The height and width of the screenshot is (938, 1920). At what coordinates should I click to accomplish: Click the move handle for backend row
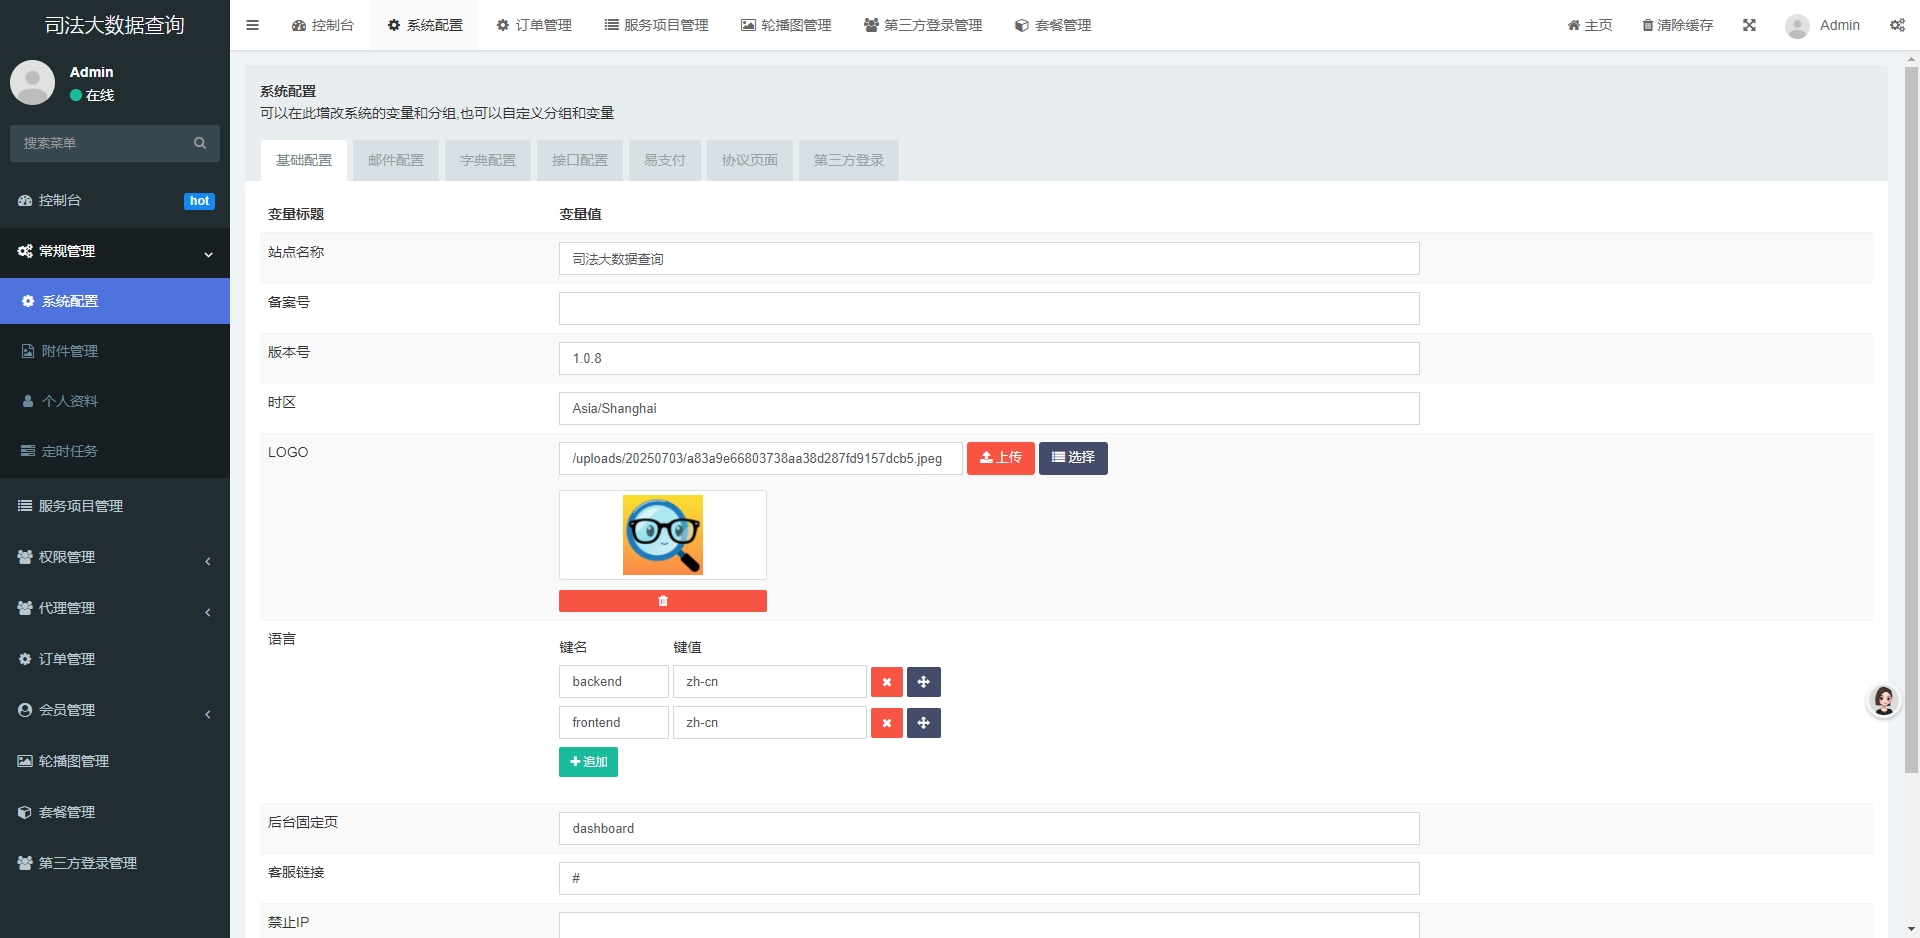[924, 682]
